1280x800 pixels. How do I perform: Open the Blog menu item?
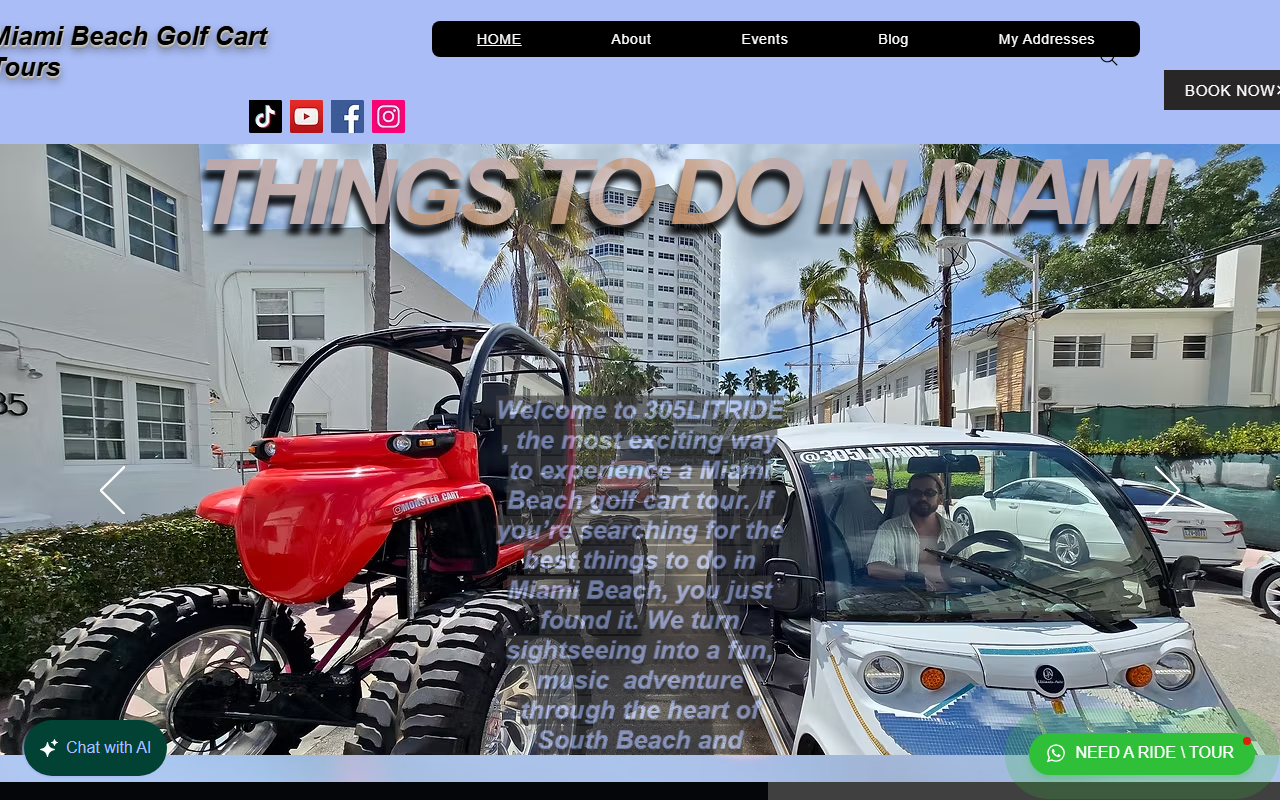893,39
